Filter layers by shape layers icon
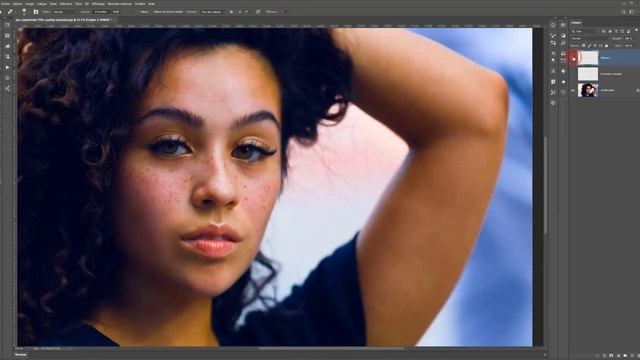Screen dimensions: 640x360 tap(622, 31)
